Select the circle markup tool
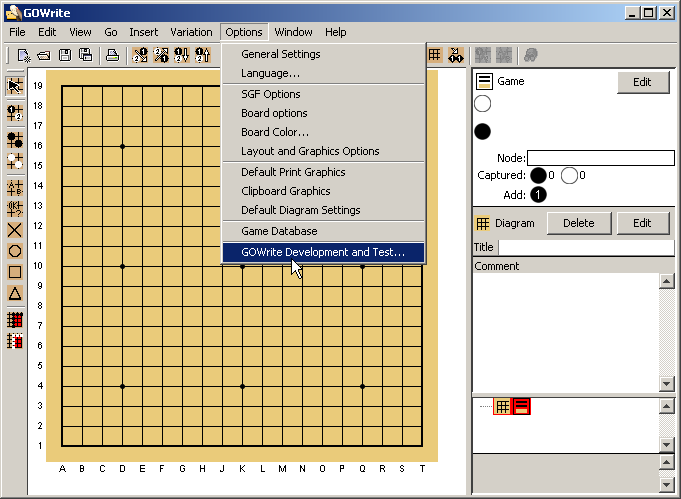681x499 pixels. click(x=15, y=251)
